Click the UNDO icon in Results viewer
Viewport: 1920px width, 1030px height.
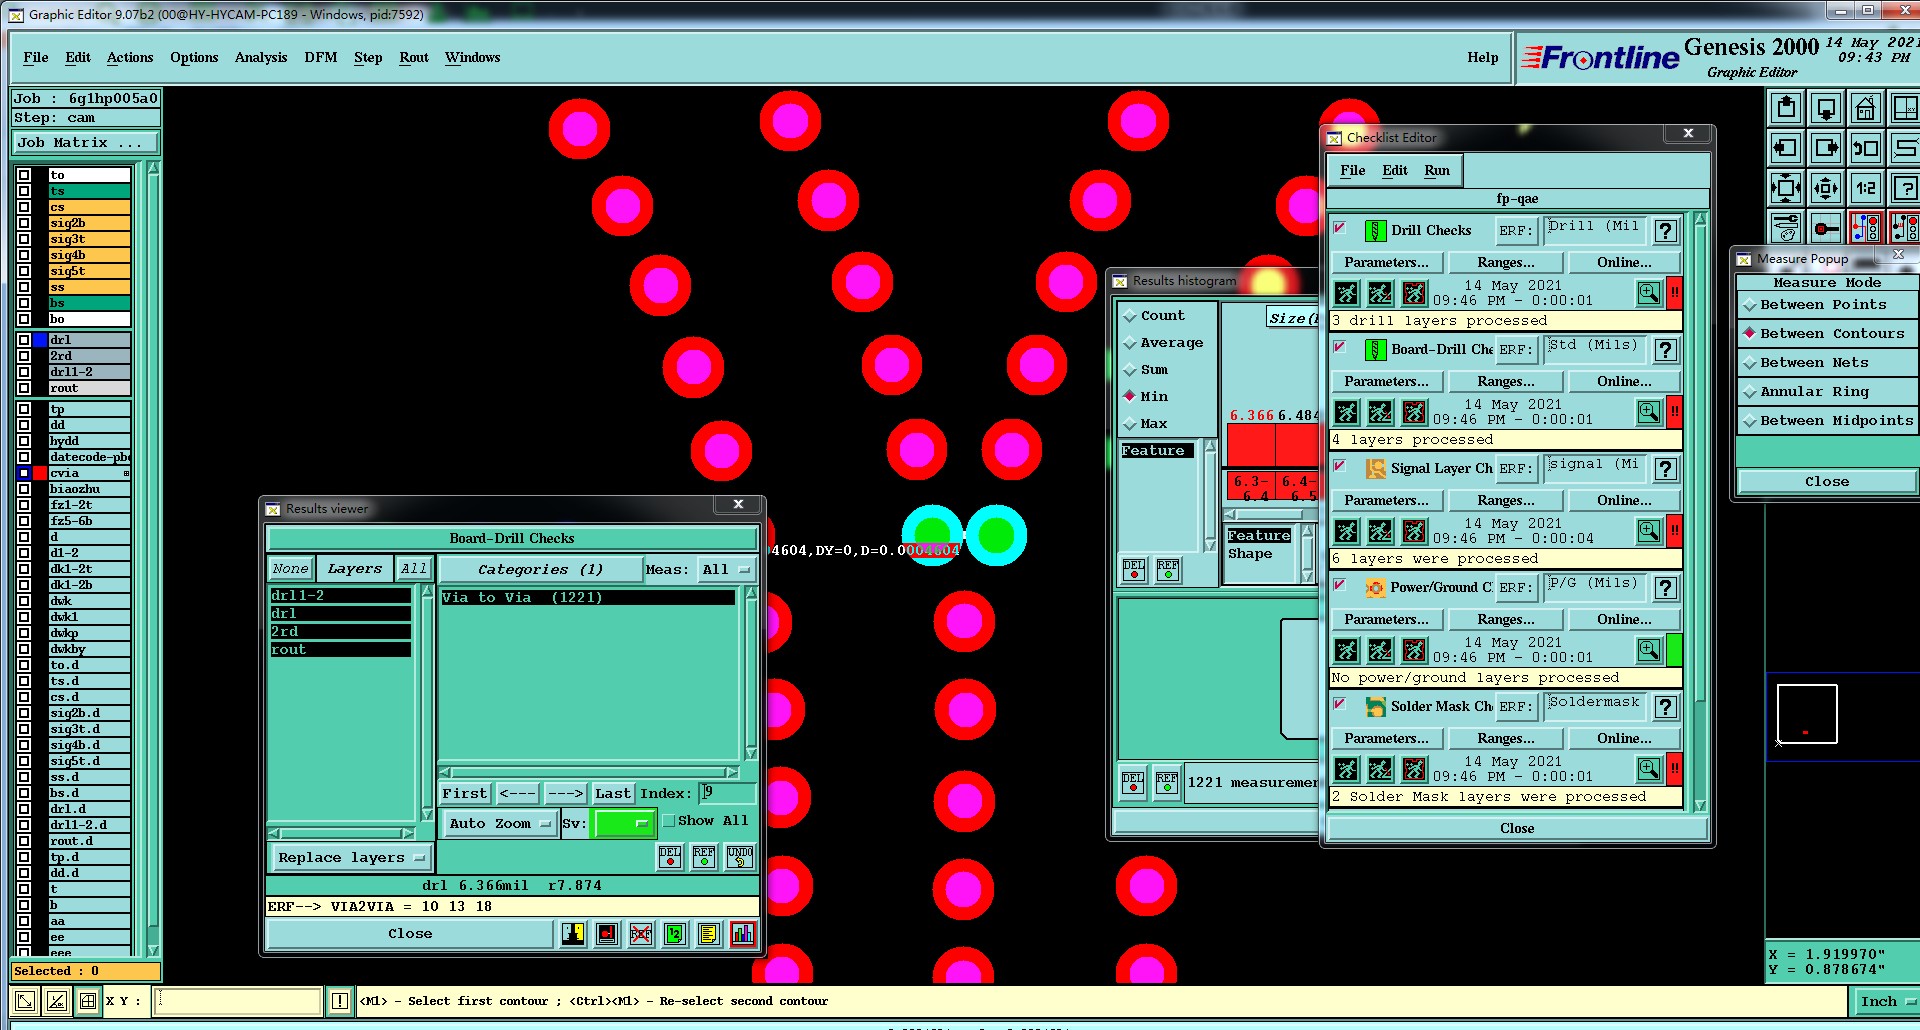click(740, 857)
